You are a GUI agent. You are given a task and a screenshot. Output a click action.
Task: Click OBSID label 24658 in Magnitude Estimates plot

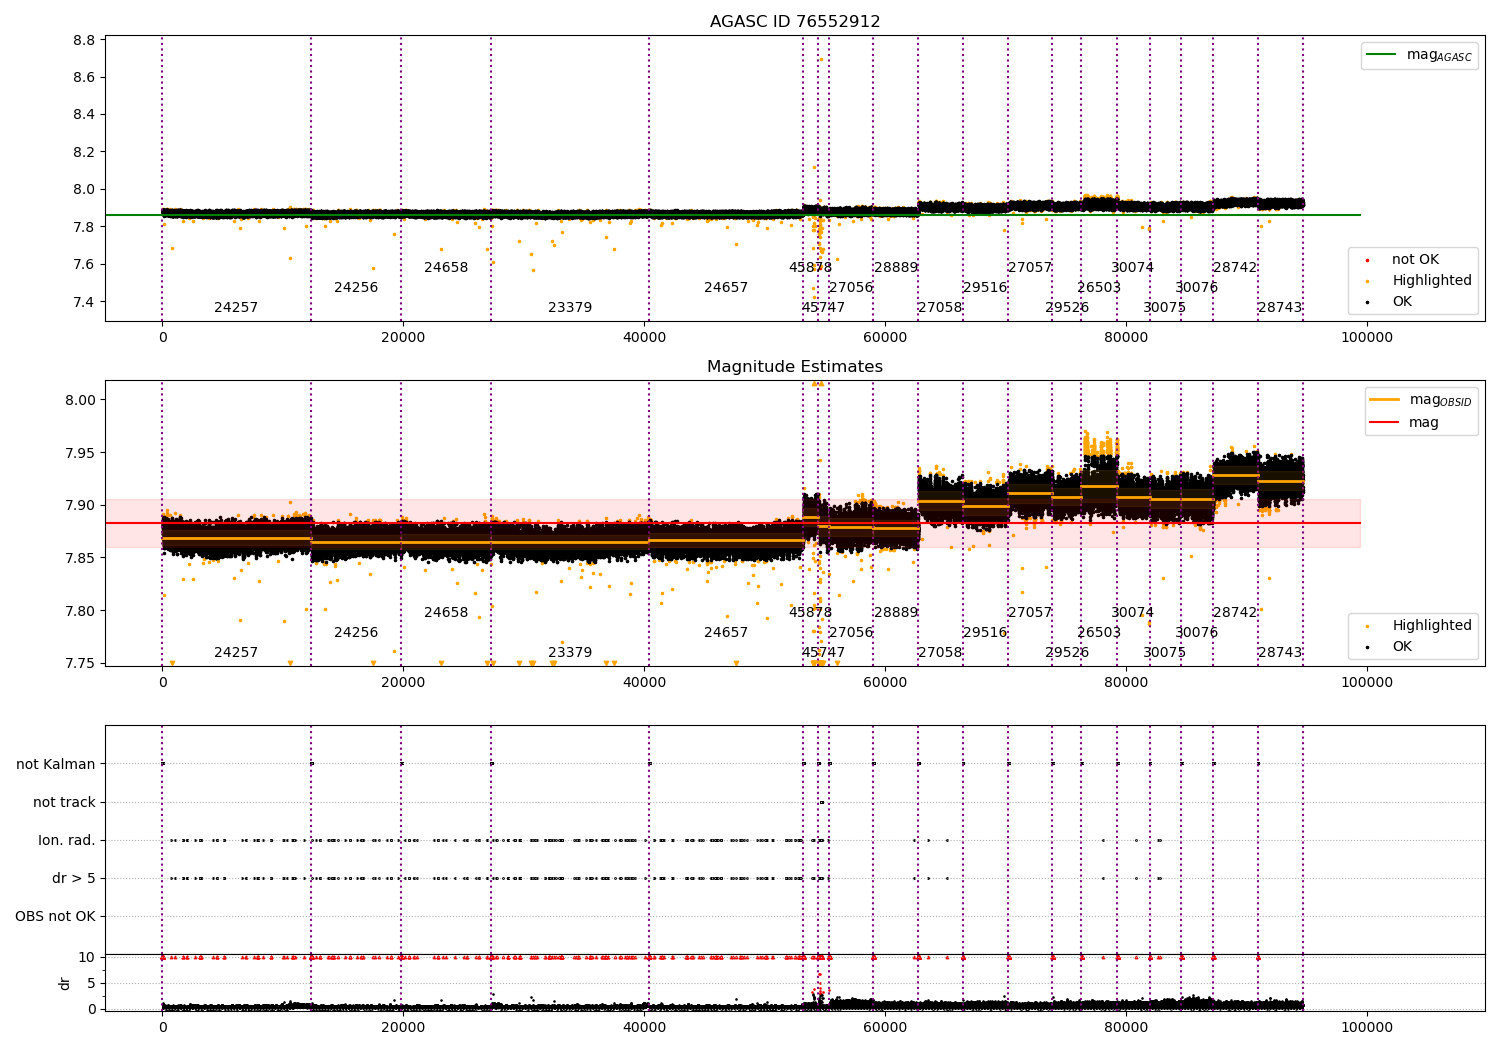pos(446,613)
